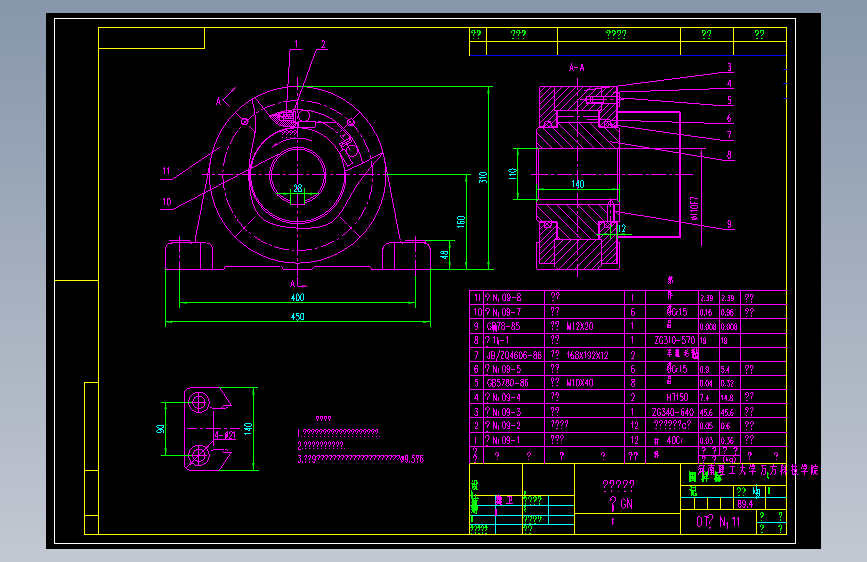Click the "HT150" material cell

(677, 397)
